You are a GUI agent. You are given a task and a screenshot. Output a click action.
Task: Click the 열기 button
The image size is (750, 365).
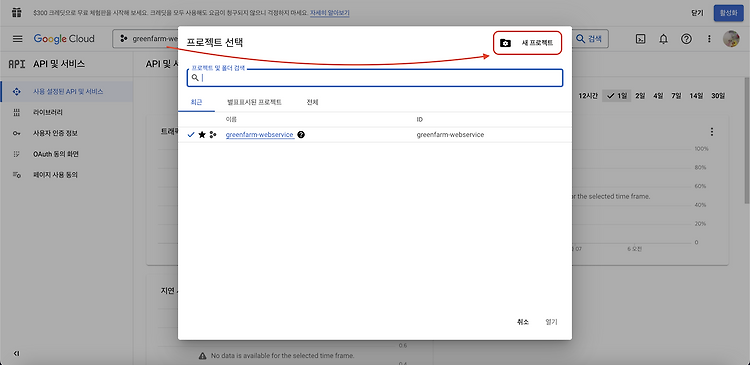pos(551,322)
